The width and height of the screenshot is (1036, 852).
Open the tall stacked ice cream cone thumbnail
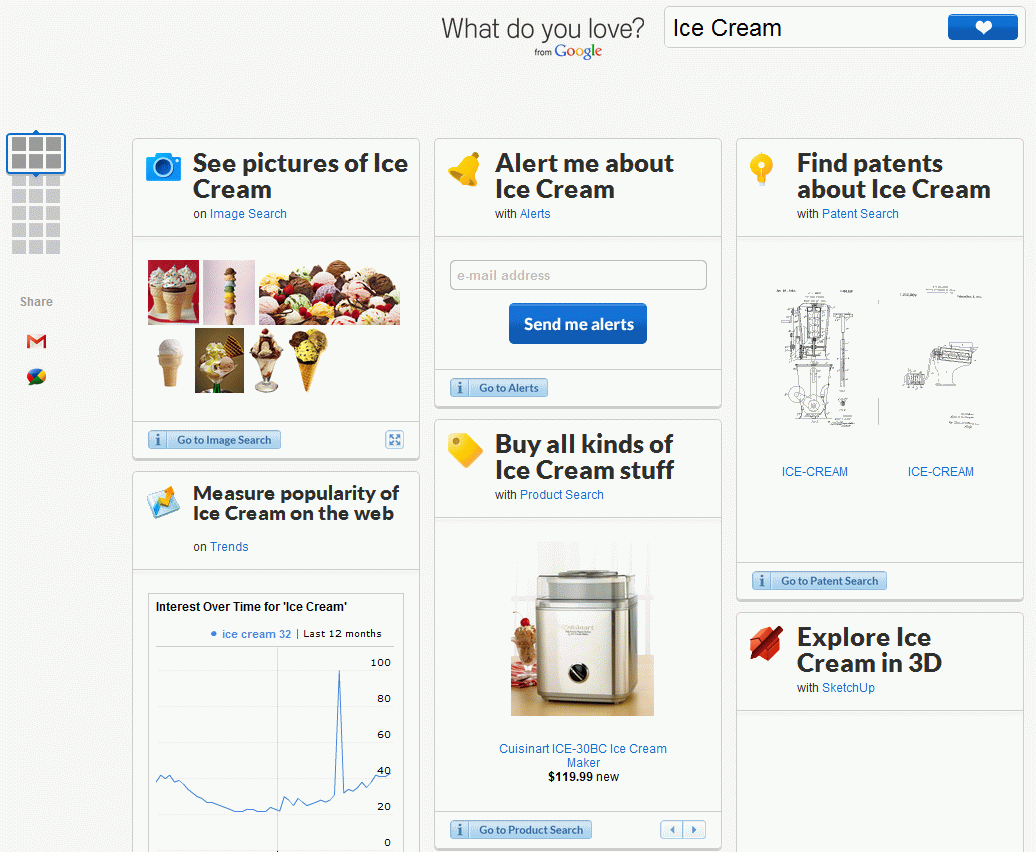[229, 292]
